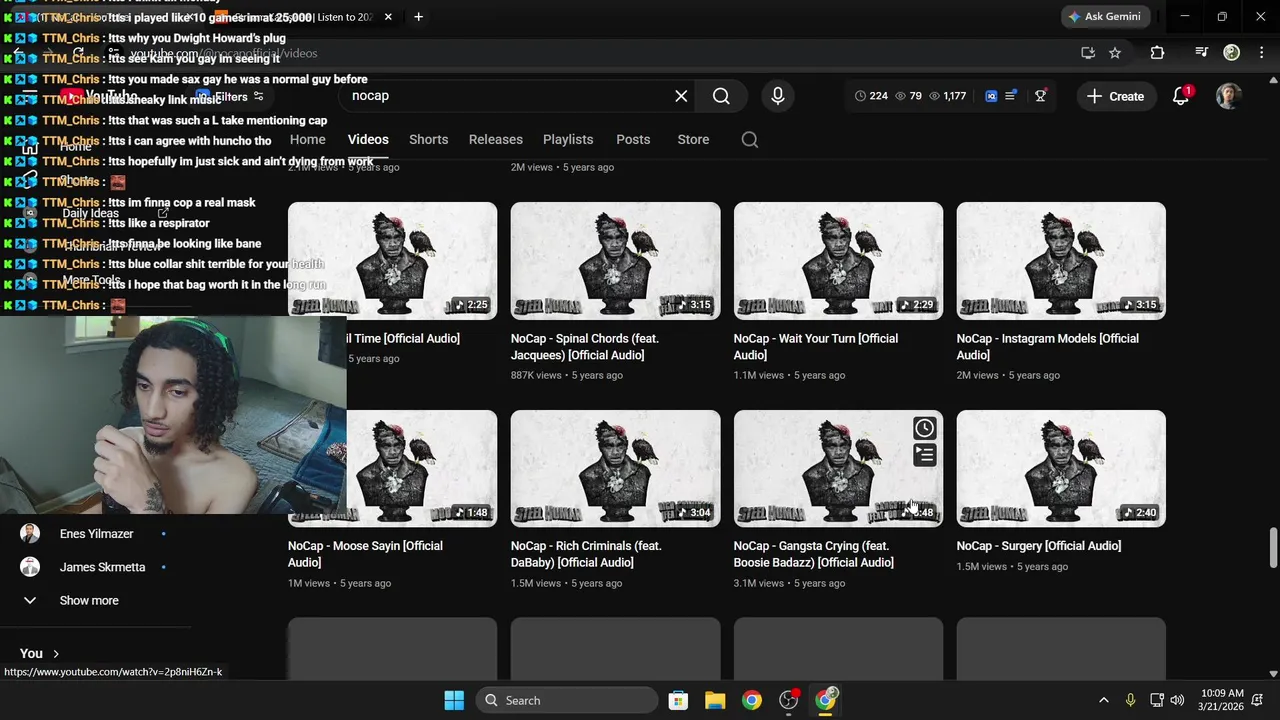1280x720 pixels.
Task: Open NoCap - Moose Sayin title link
Action: [366, 554]
